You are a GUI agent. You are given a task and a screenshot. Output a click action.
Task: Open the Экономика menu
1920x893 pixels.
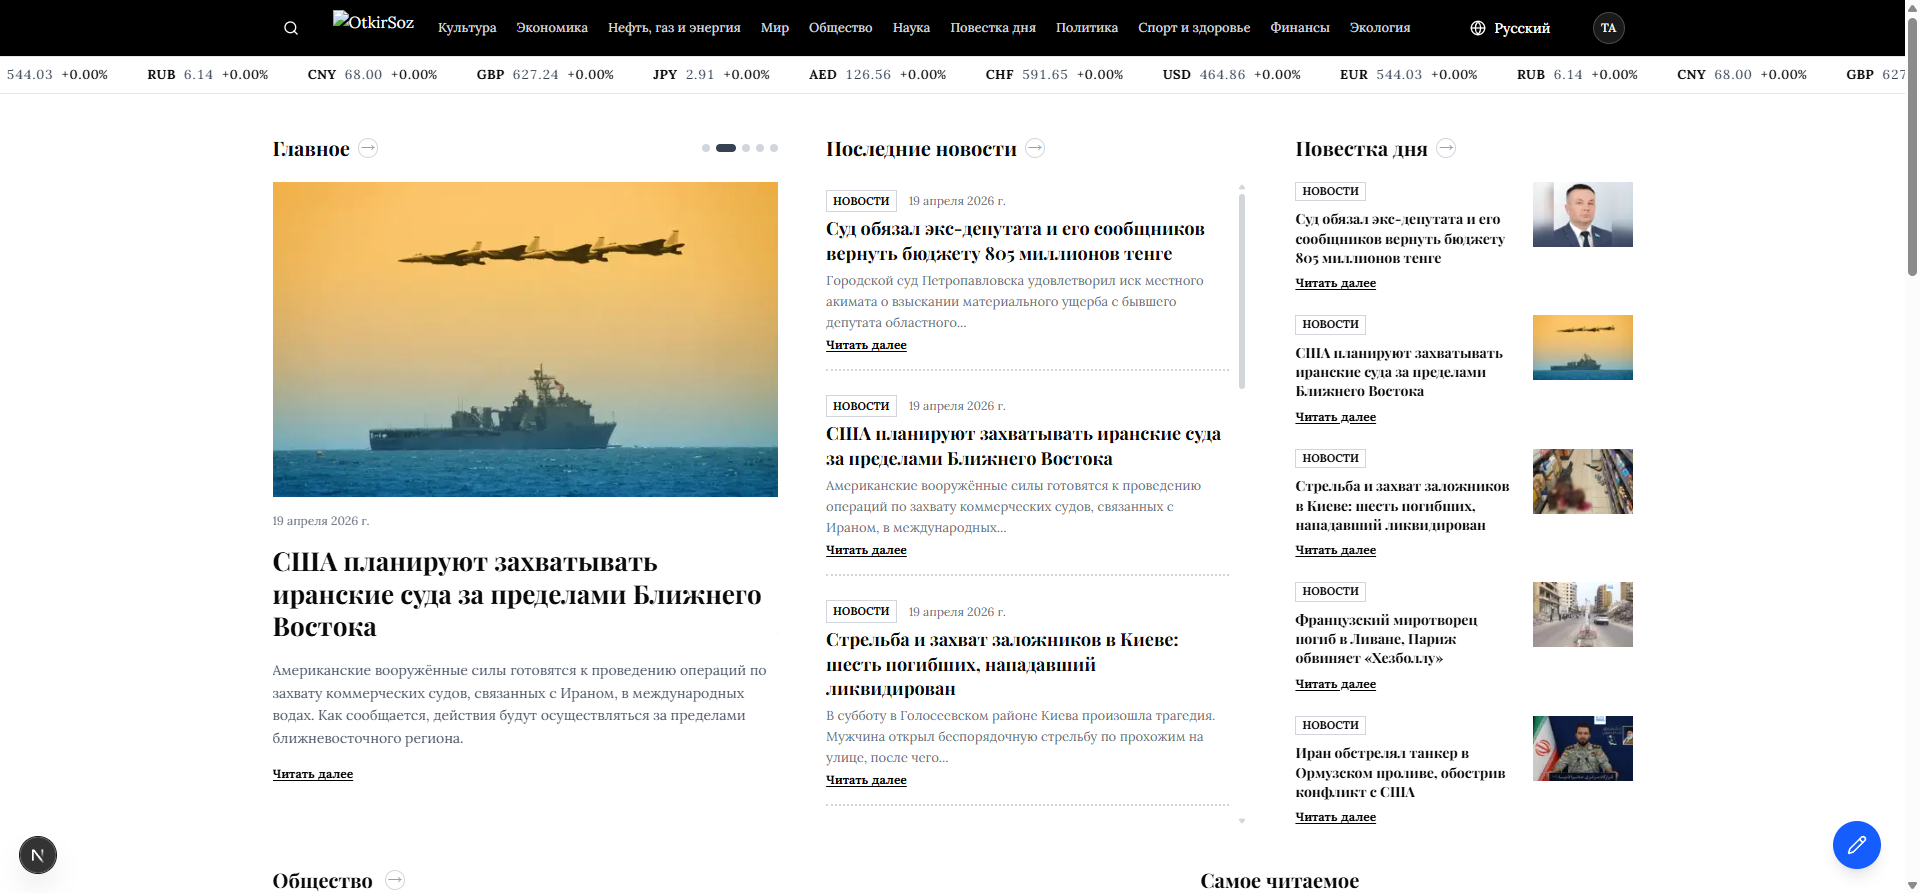pyautogui.click(x=552, y=28)
